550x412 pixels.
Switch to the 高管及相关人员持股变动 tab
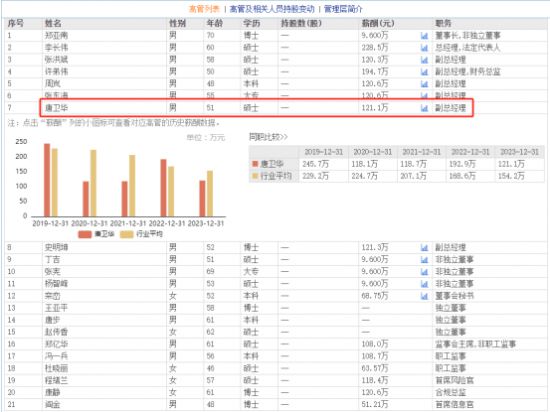point(272,9)
